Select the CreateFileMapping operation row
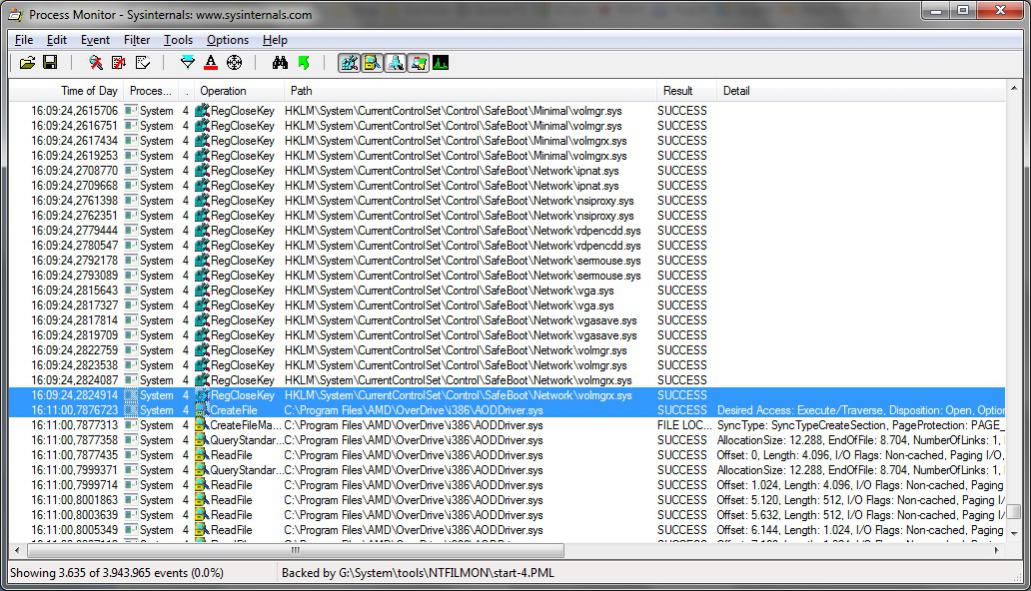The image size is (1031, 591). pos(507,425)
